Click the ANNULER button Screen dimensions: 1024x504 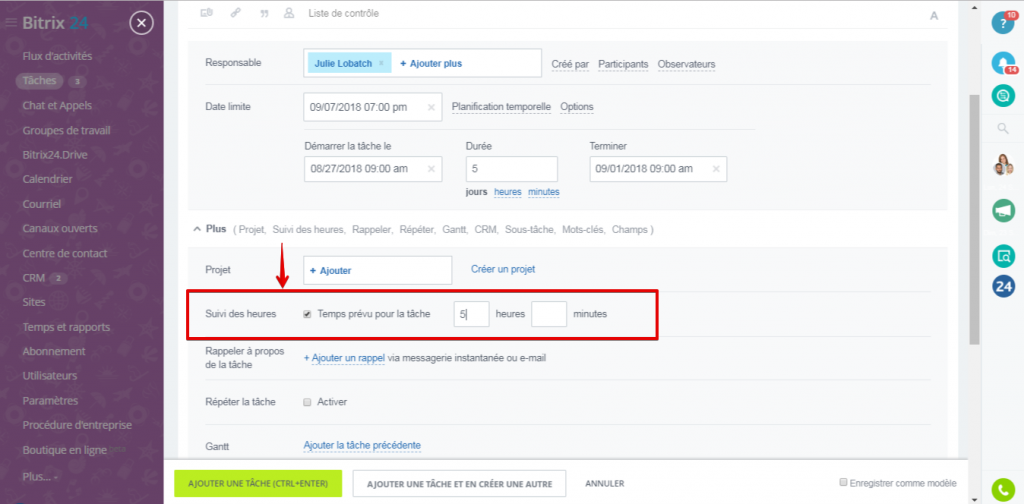coord(605,484)
